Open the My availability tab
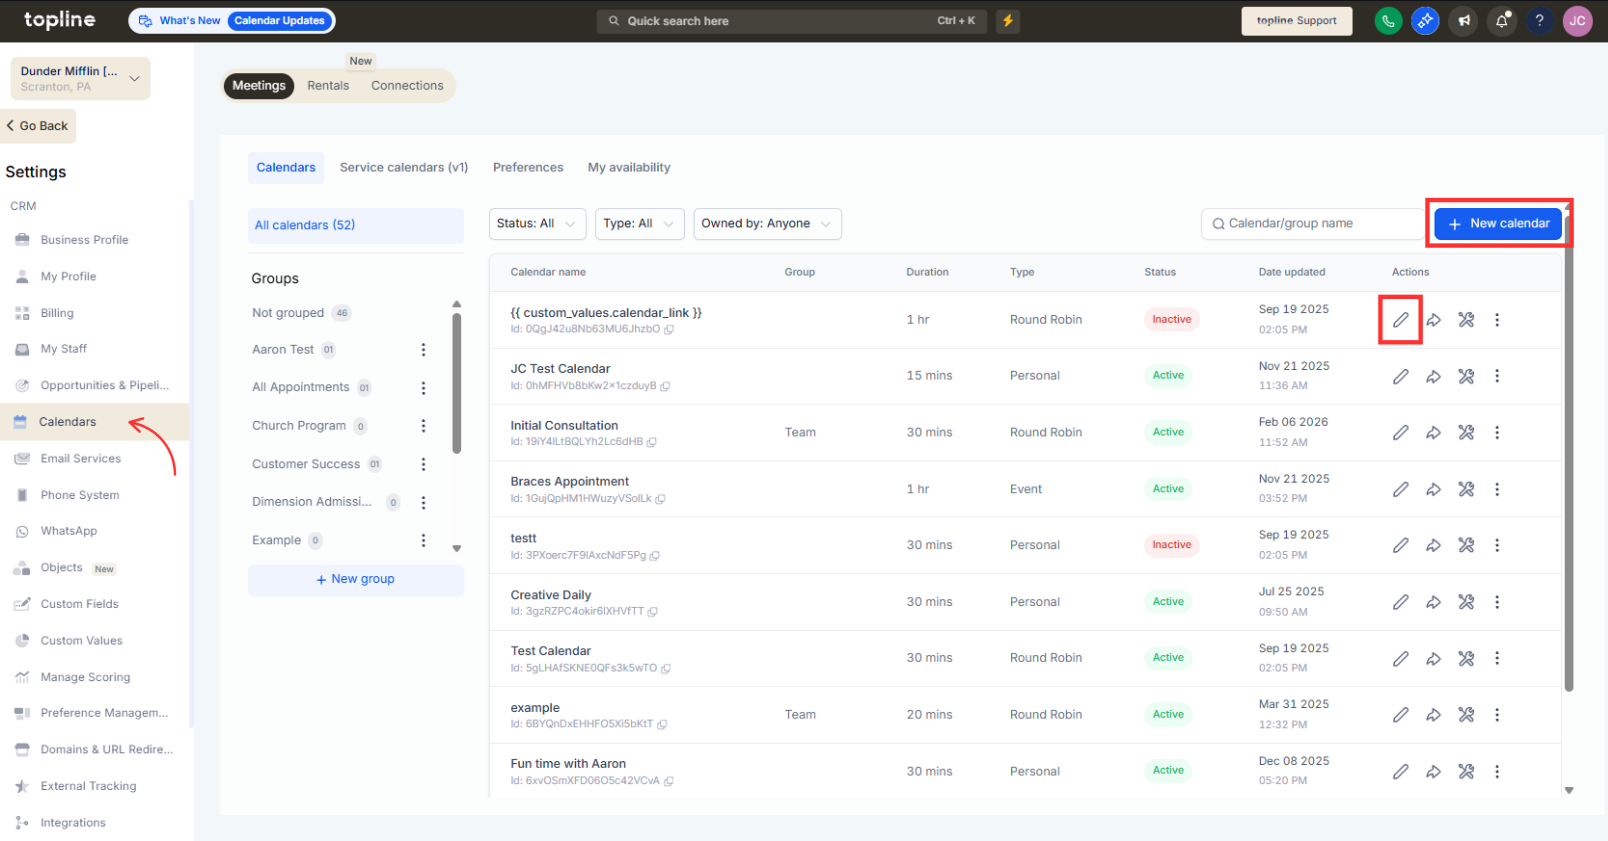 (629, 168)
